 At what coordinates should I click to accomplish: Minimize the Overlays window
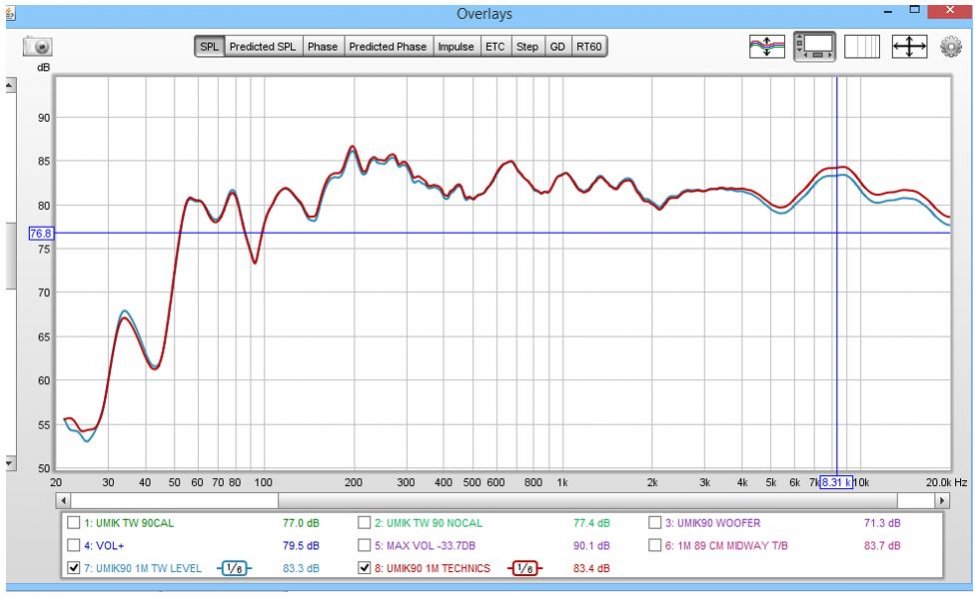pos(888,11)
